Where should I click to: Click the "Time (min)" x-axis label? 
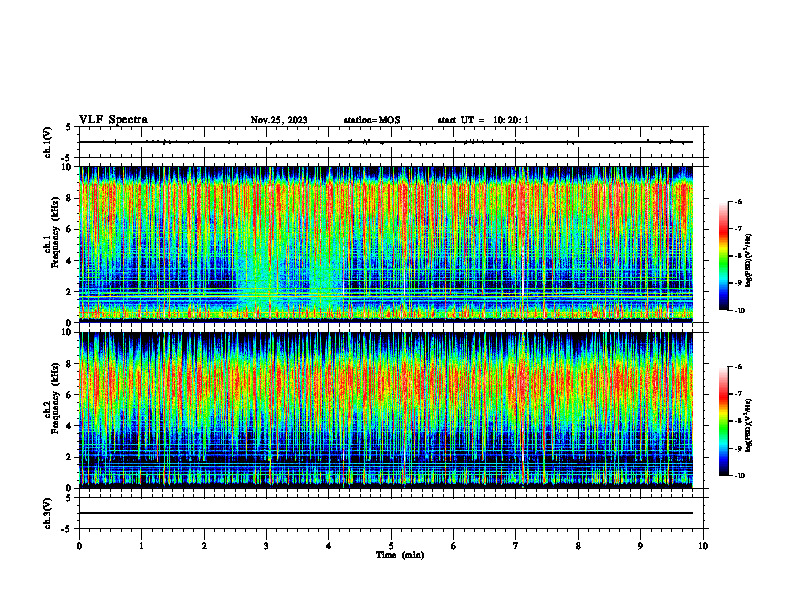(400, 555)
